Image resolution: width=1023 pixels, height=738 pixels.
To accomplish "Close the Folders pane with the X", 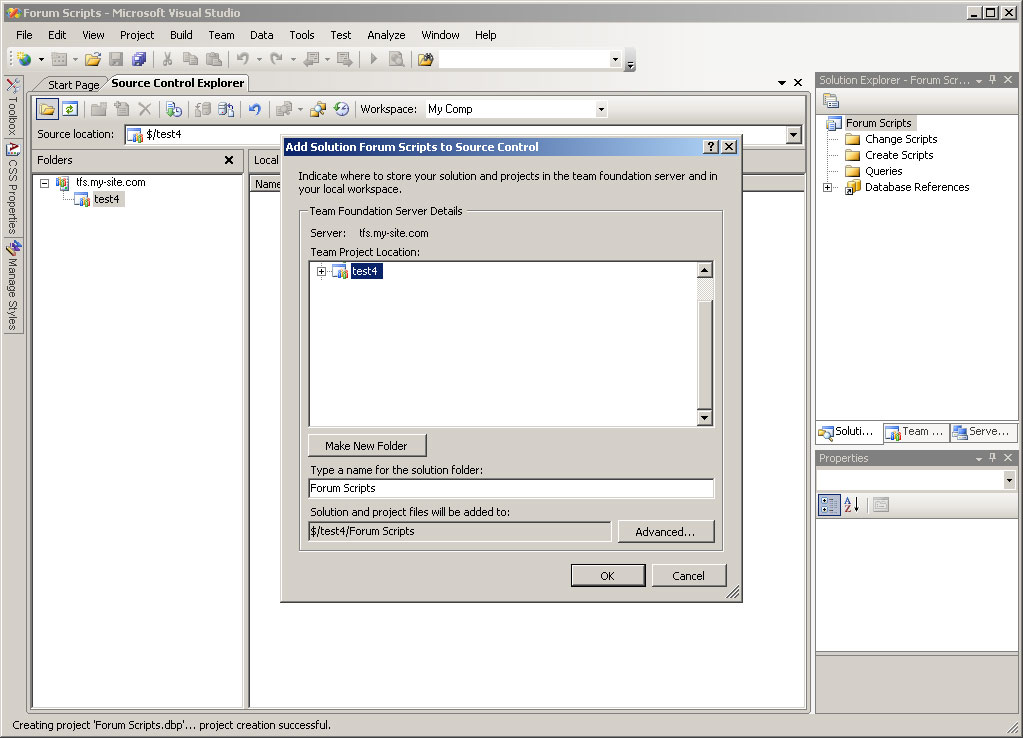I will point(229,160).
